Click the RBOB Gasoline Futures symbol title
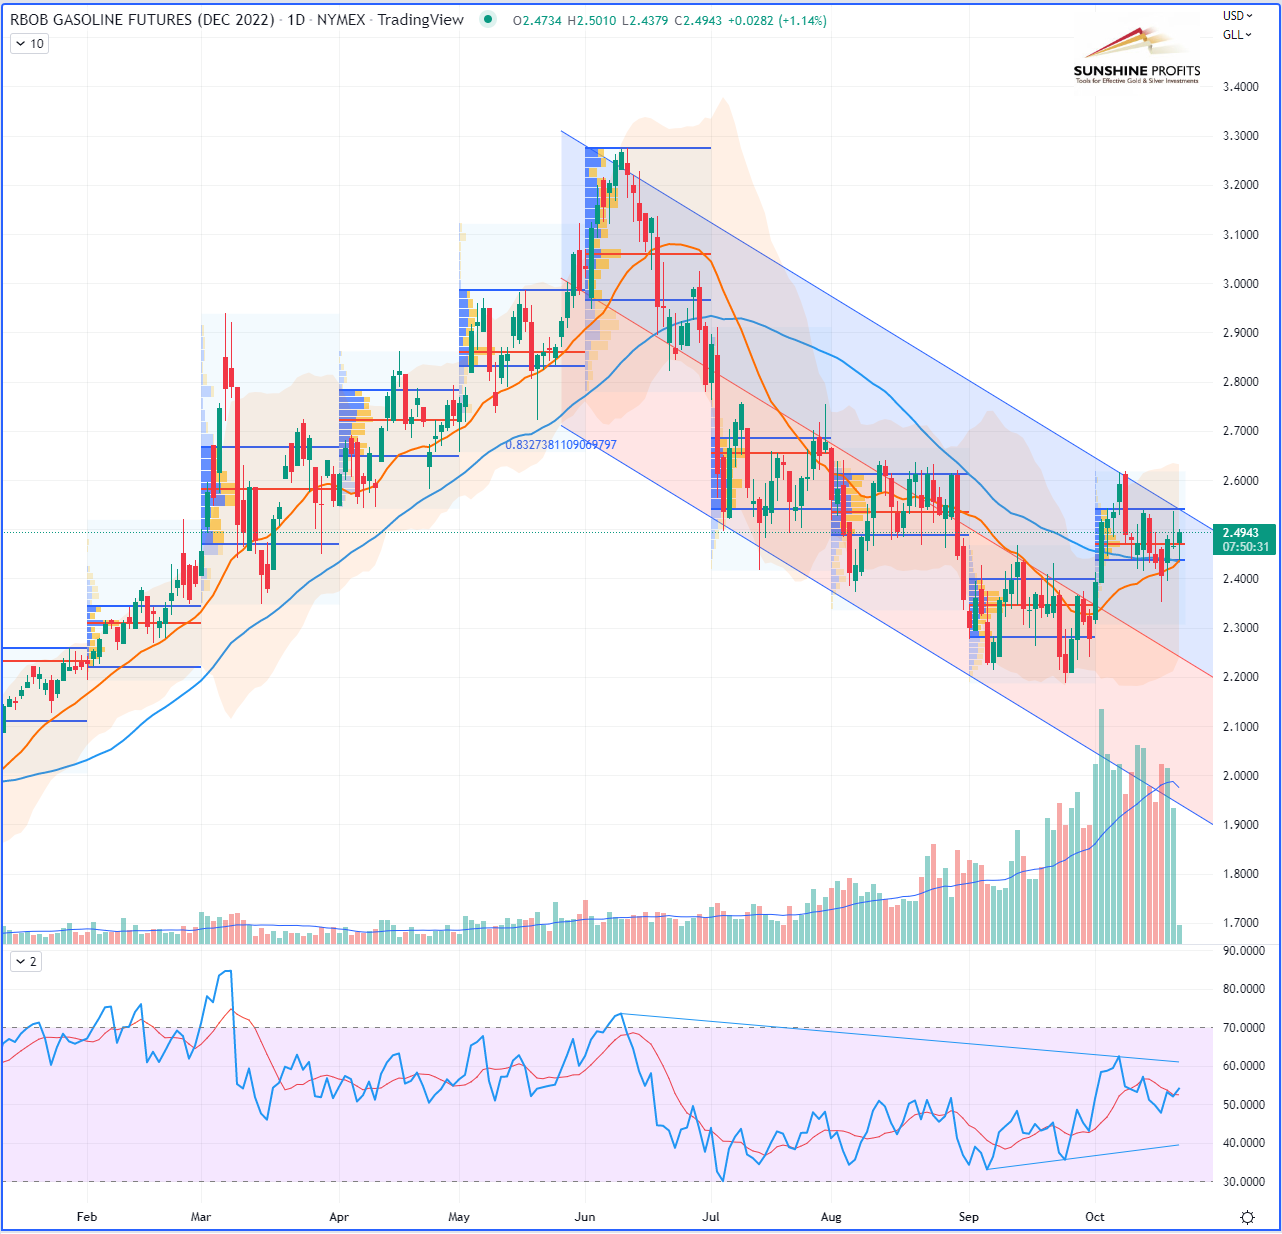 pyautogui.click(x=142, y=20)
